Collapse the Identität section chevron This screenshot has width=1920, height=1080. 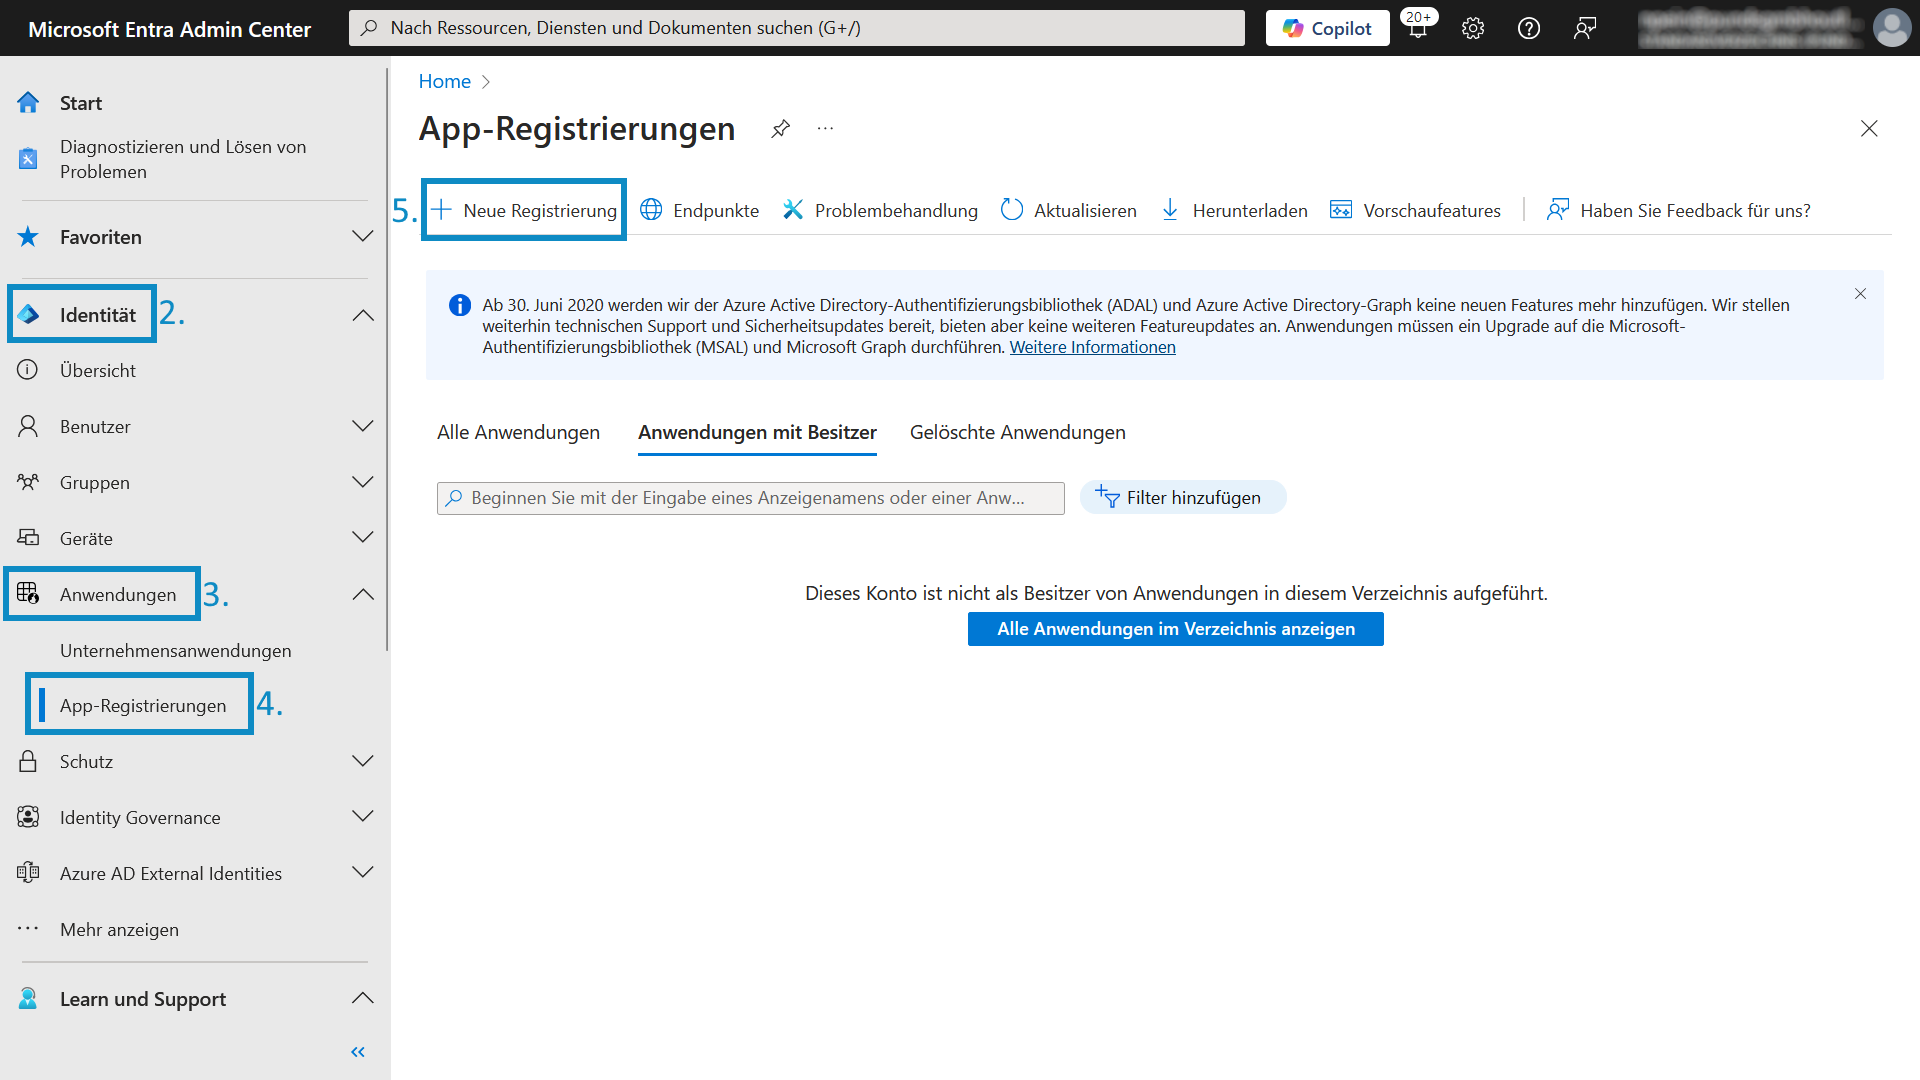pyautogui.click(x=363, y=315)
